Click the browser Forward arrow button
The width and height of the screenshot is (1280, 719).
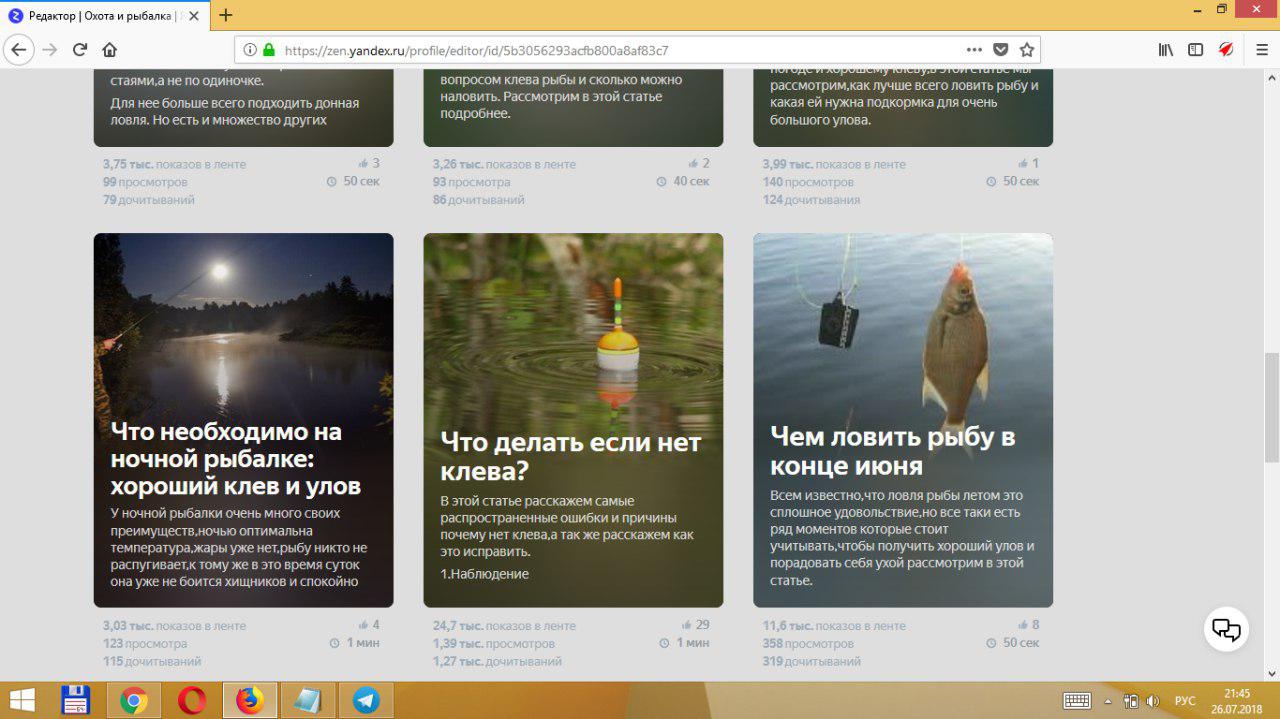pos(50,49)
